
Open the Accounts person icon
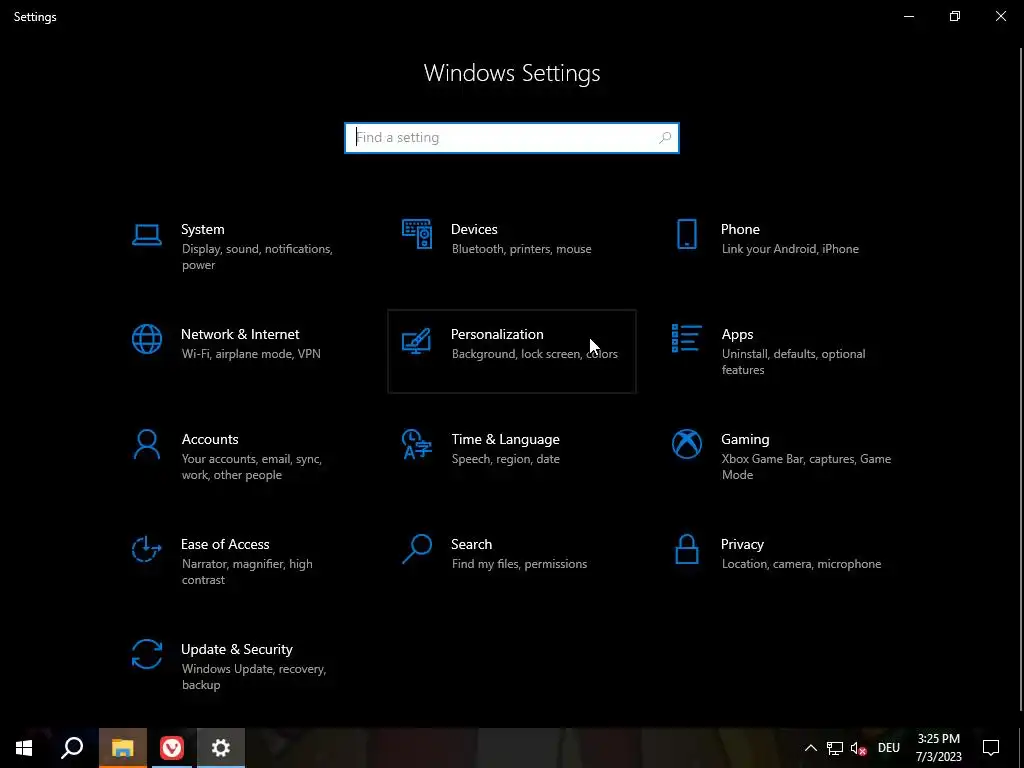coord(146,444)
